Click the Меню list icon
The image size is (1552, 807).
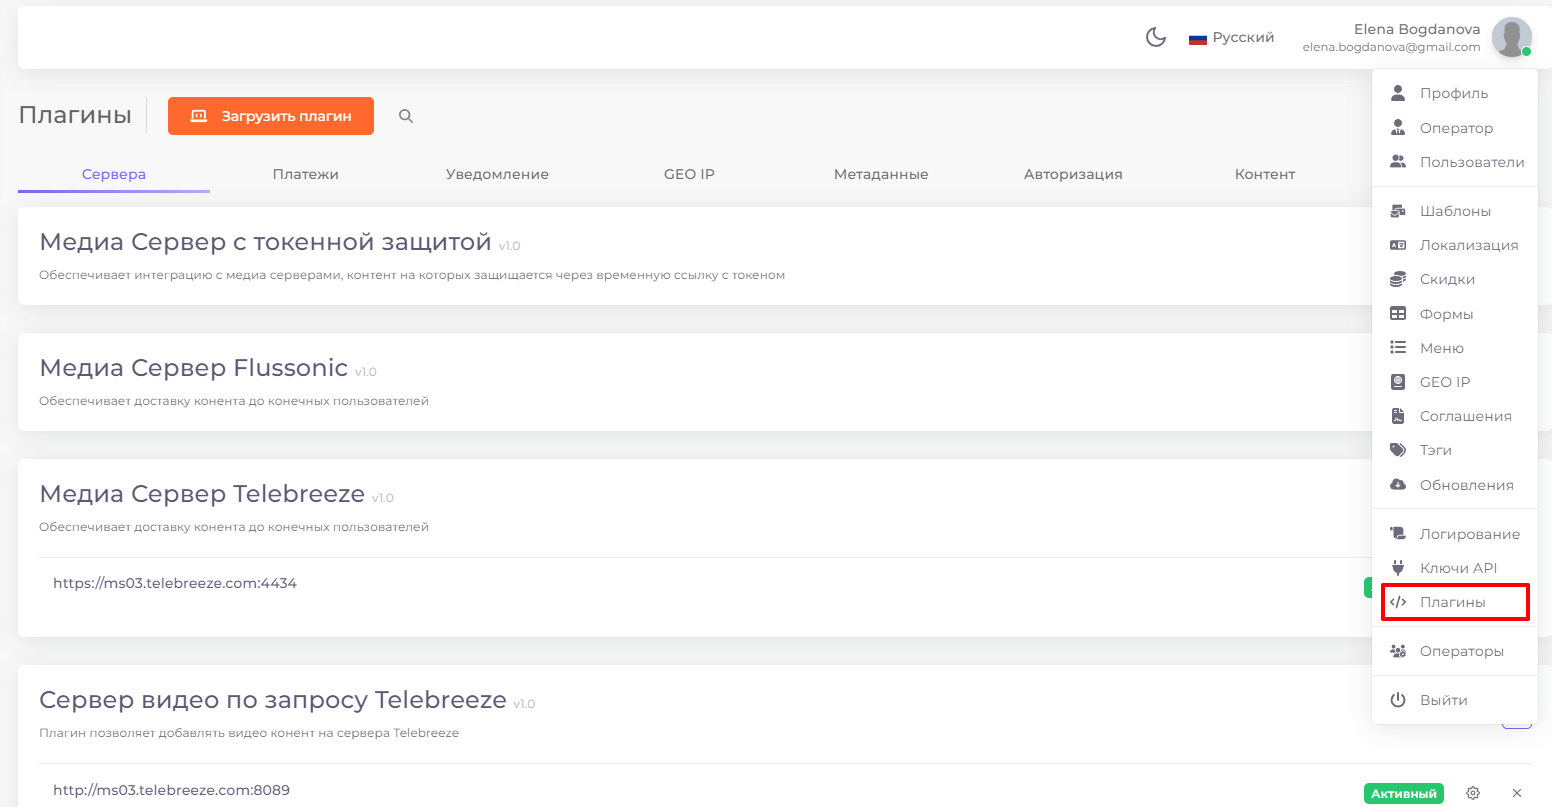point(1398,348)
